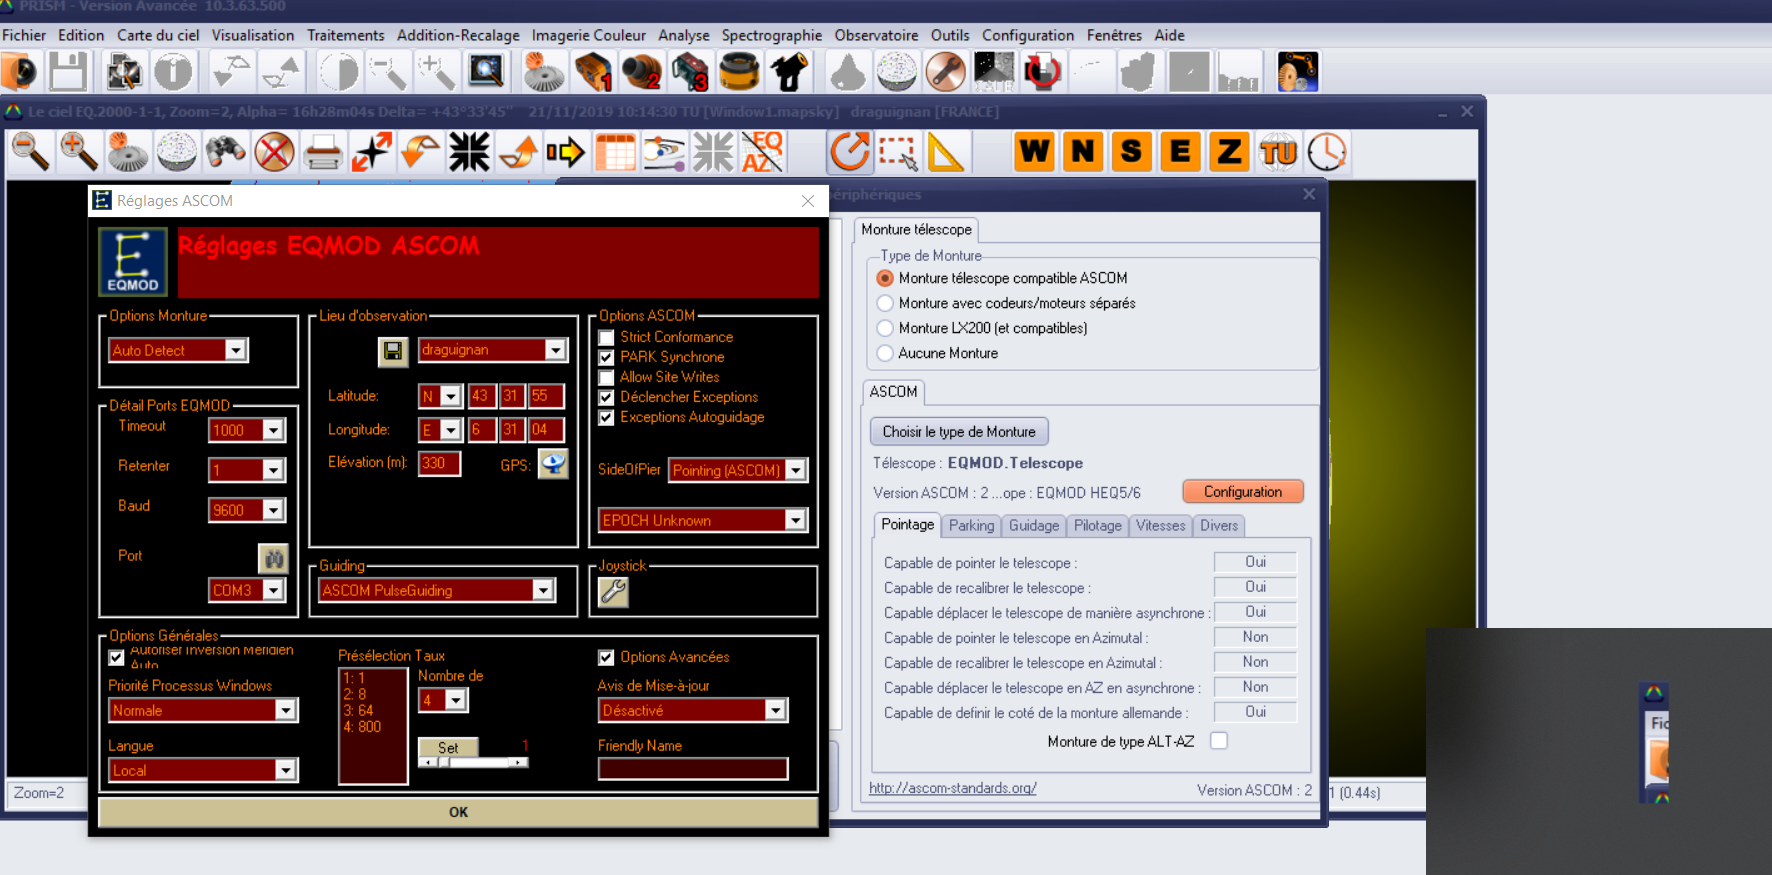Click the EQ/AZ coordinate toggle icon

click(762, 152)
